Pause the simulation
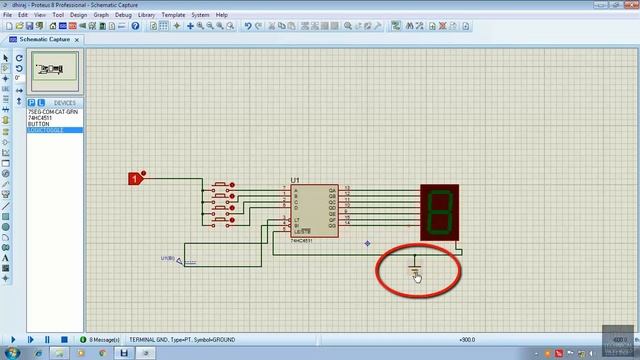 point(47,340)
